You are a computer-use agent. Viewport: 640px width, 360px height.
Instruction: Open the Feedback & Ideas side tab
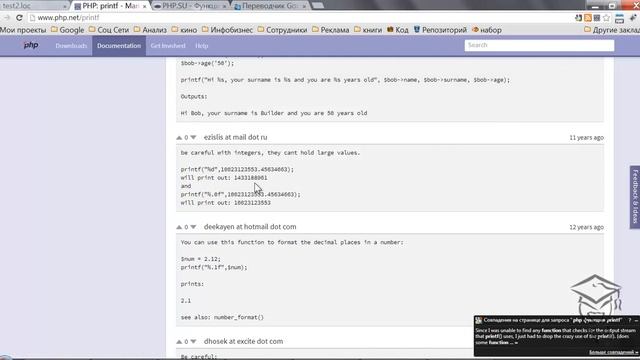click(635, 197)
